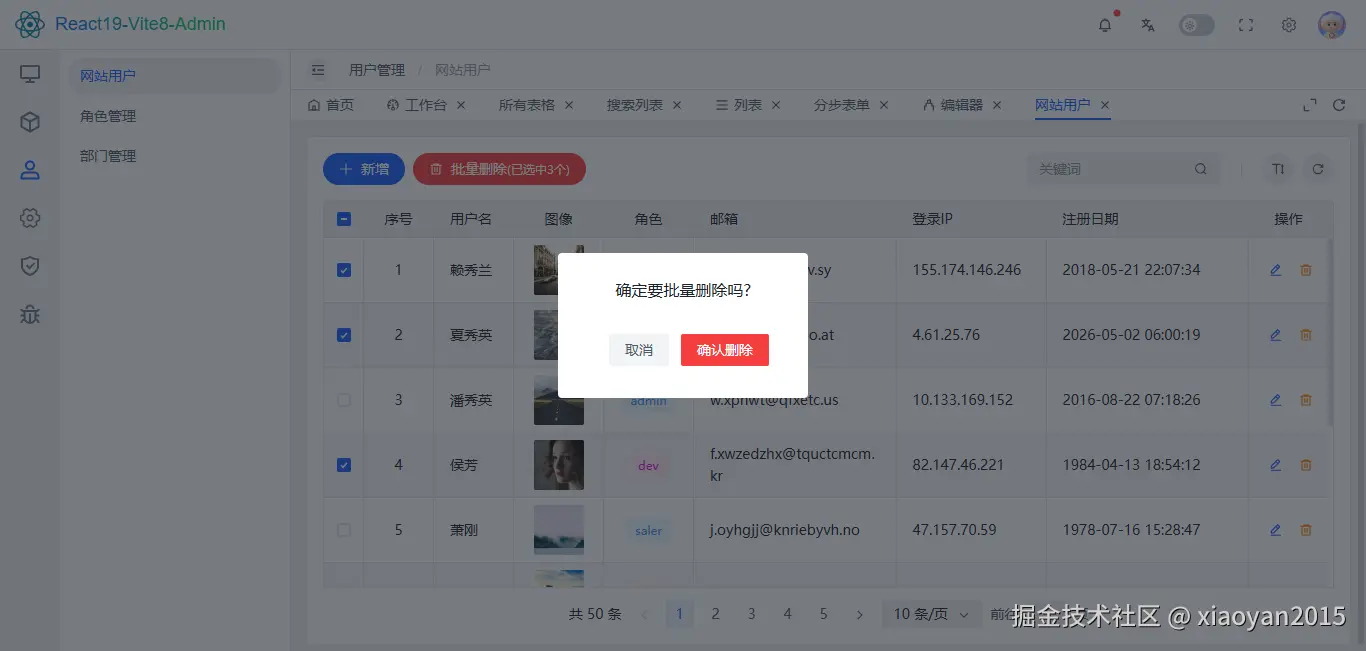Screen dimensions: 1366x651
Task: Click 确认删除 in the dialog
Action: coord(725,350)
